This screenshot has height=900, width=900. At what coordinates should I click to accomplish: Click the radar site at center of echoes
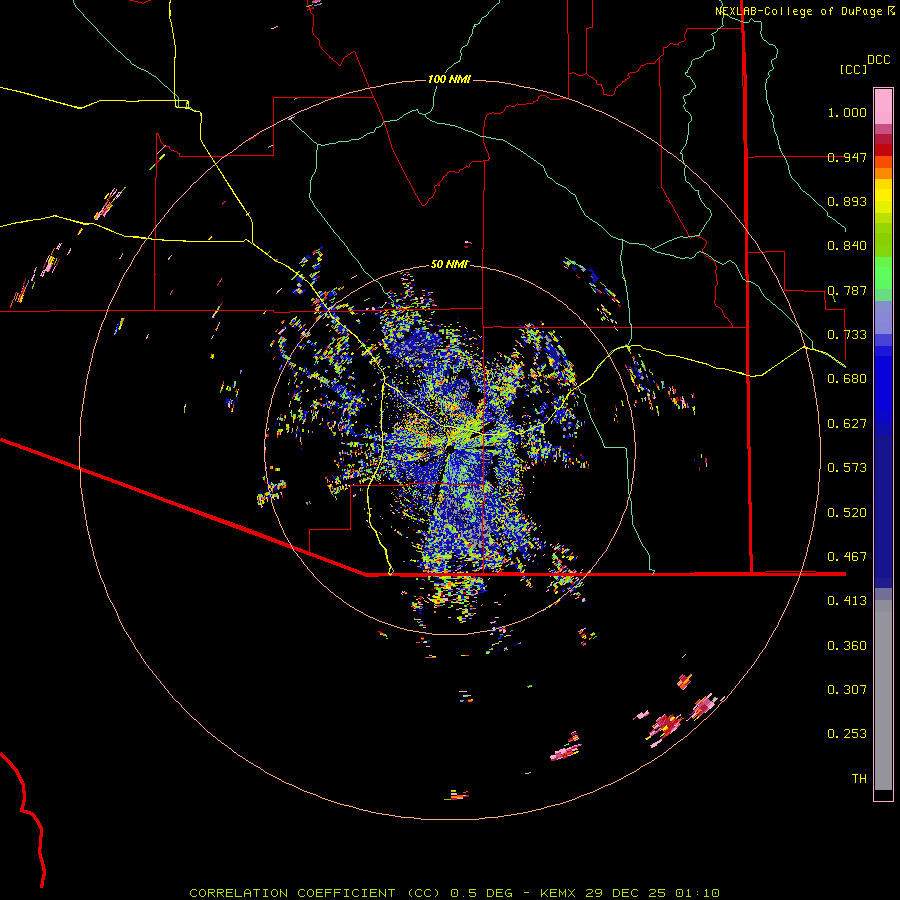click(x=449, y=447)
